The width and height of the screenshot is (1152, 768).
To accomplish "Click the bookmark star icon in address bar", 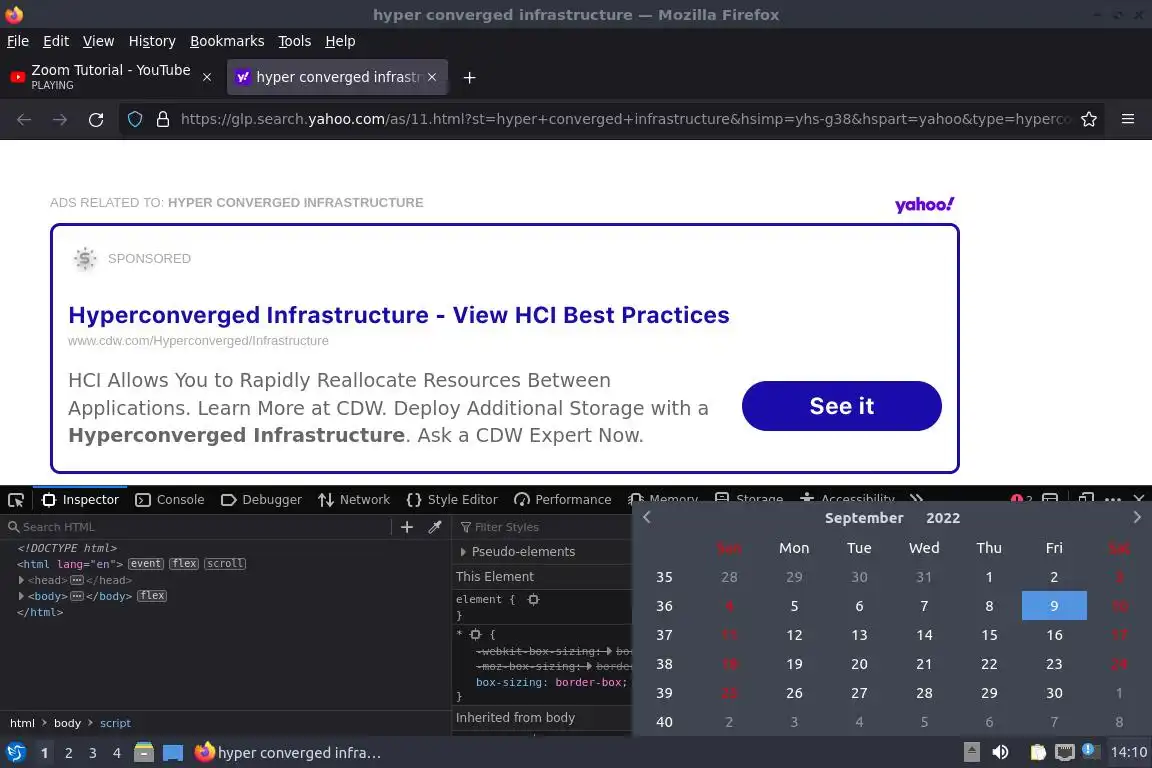I will (x=1089, y=120).
